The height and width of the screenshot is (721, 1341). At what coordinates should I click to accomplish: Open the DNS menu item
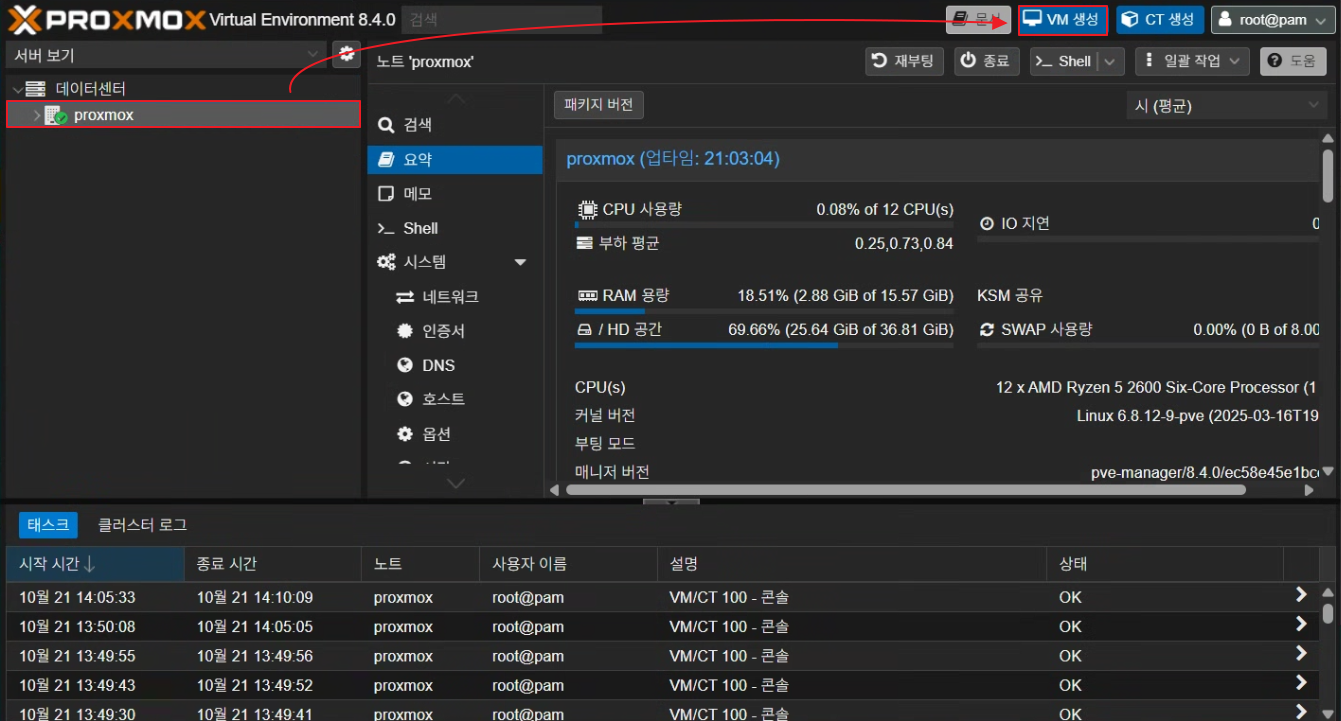[455, 365]
